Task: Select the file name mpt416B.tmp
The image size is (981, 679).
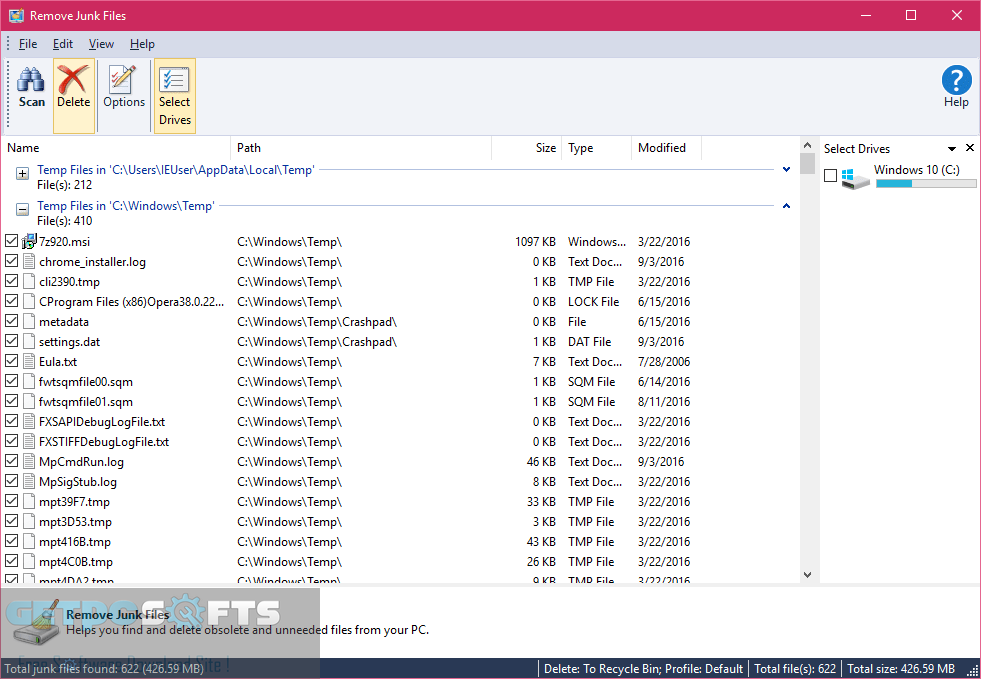Action: [74, 542]
